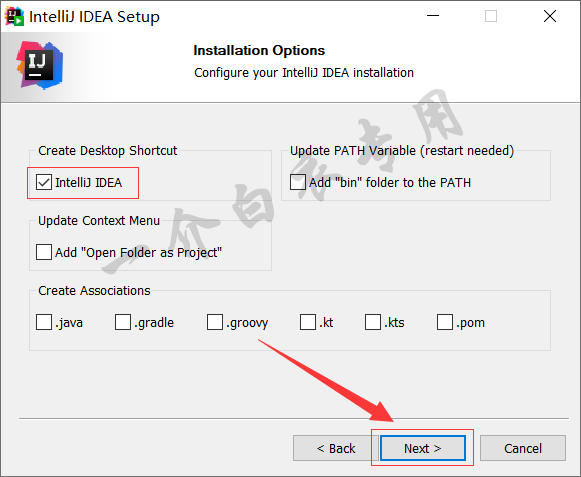Click the IntelliJ IDEA title bar icon
Image resolution: width=581 pixels, height=477 pixels.
click(14, 17)
